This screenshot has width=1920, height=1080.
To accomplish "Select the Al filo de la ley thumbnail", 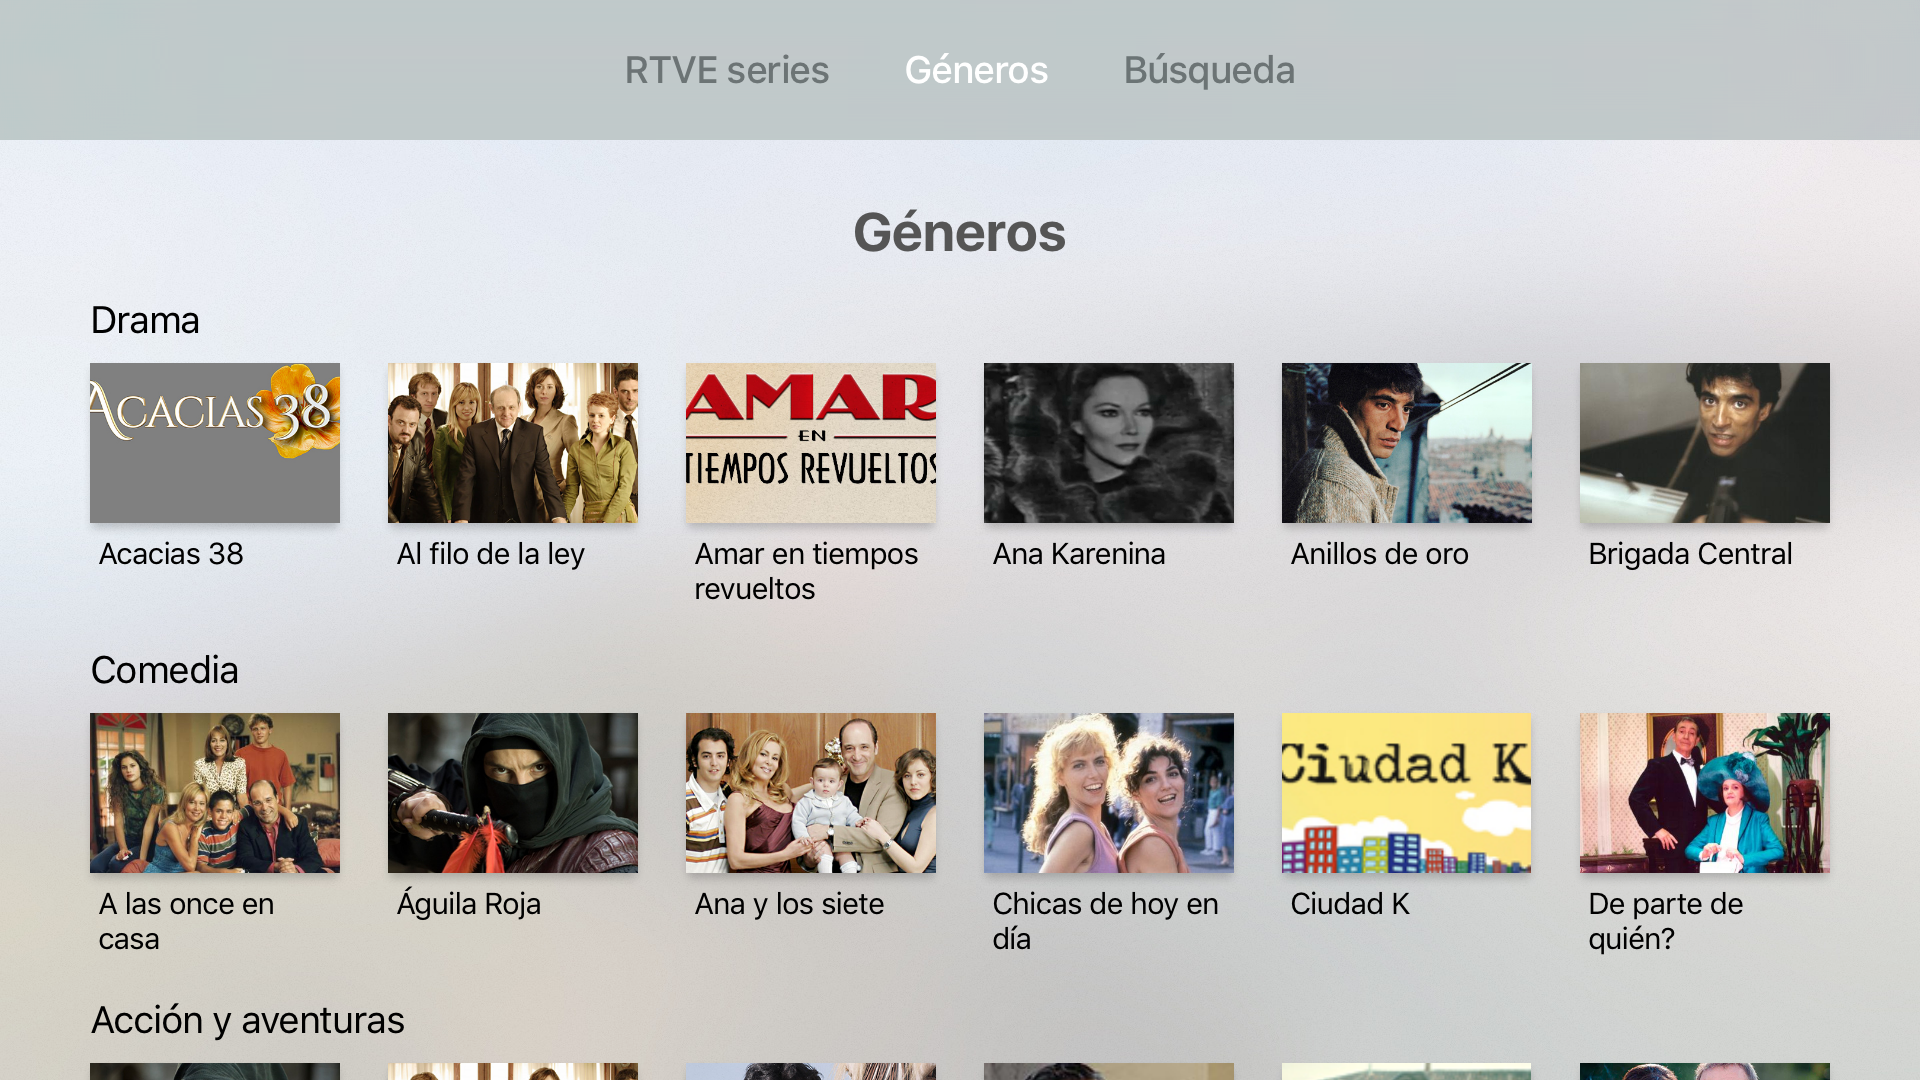I will (x=513, y=443).
